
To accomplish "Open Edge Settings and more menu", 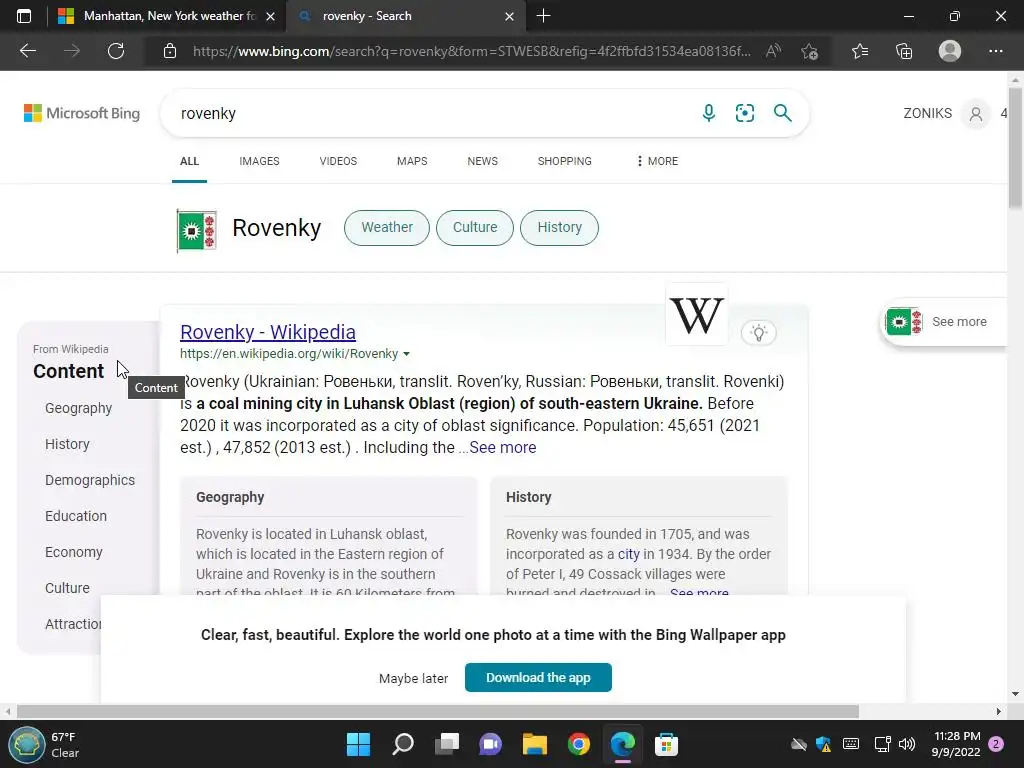I will 996,51.
